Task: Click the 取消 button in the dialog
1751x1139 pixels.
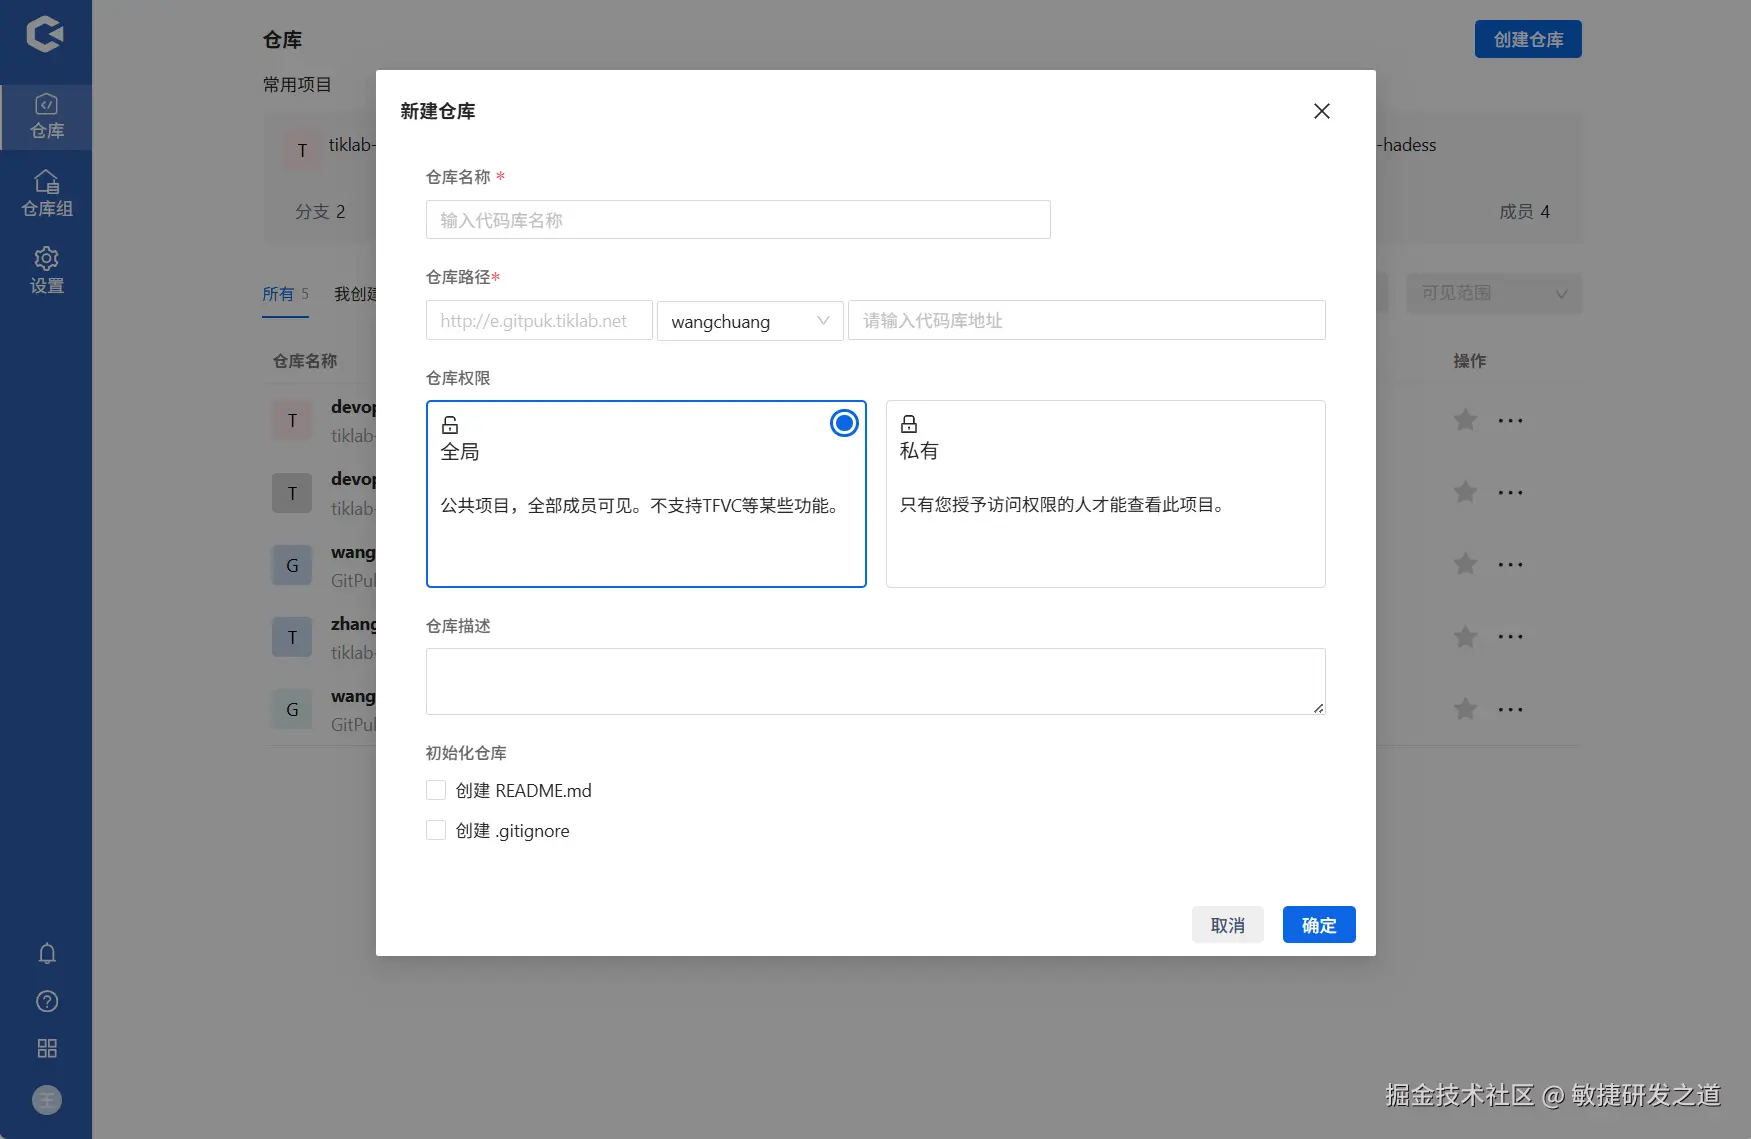Action: [x=1227, y=924]
